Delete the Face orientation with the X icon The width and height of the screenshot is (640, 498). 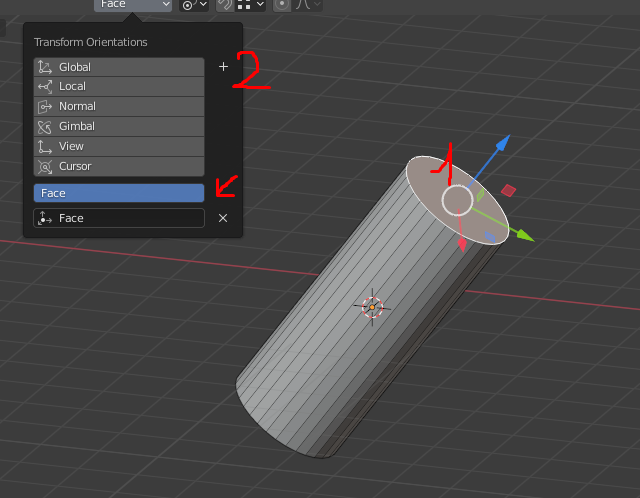click(x=223, y=218)
